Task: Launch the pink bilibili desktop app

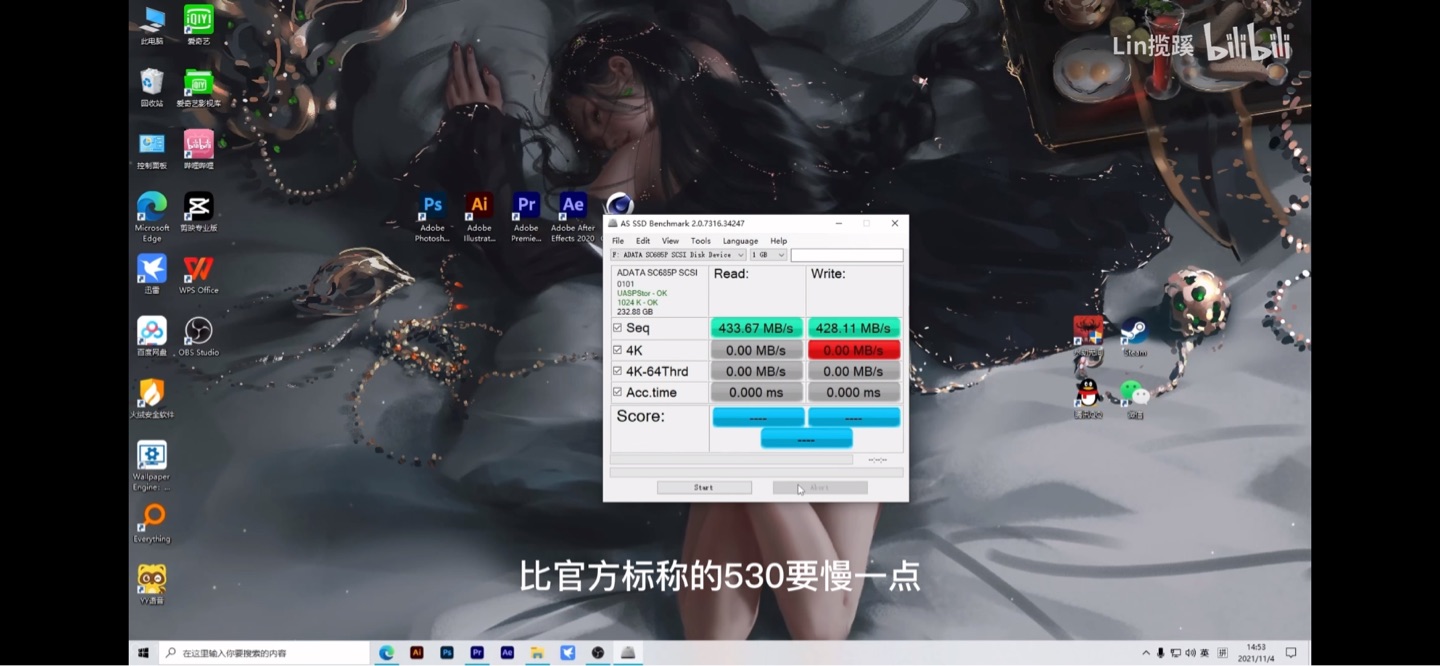Action: tap(198, 148)
